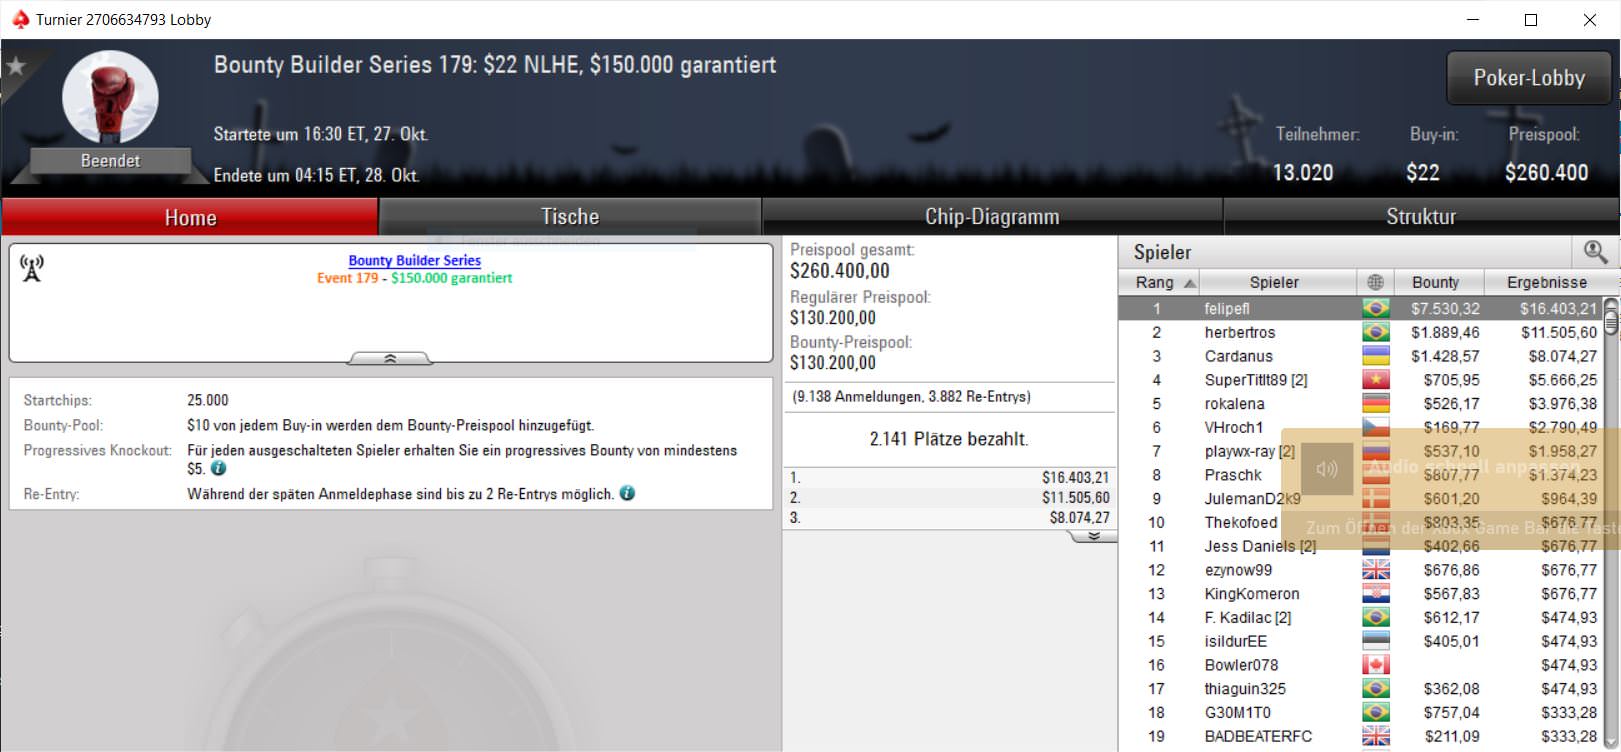Click the broadcast antenna icon
Image resolution: width=1621 pixels, height=752 pixels.
[32, 268]
